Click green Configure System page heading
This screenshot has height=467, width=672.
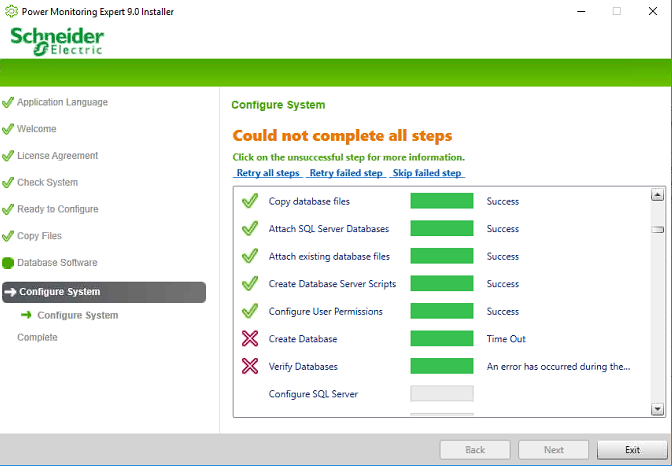[x=278, y=105]
